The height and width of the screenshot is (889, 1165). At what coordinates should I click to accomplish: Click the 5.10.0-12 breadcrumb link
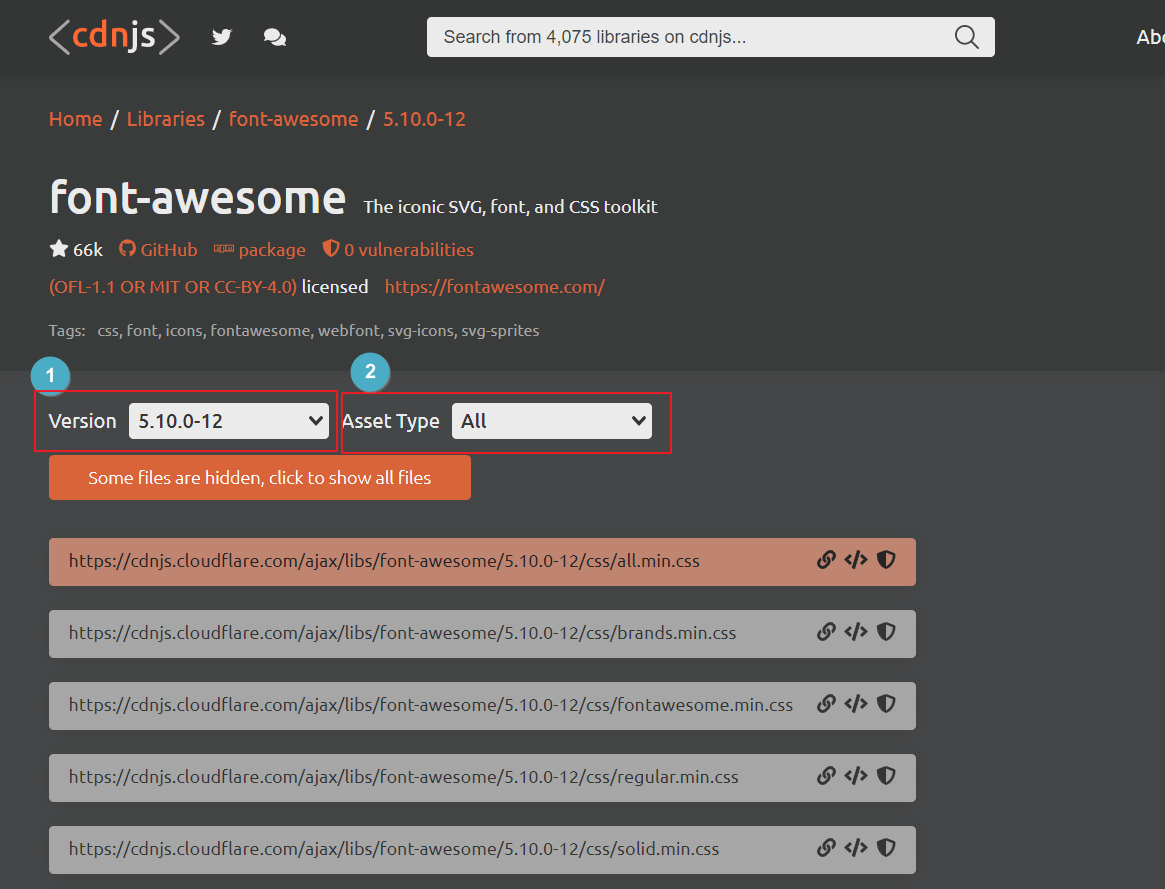[424, 120]
